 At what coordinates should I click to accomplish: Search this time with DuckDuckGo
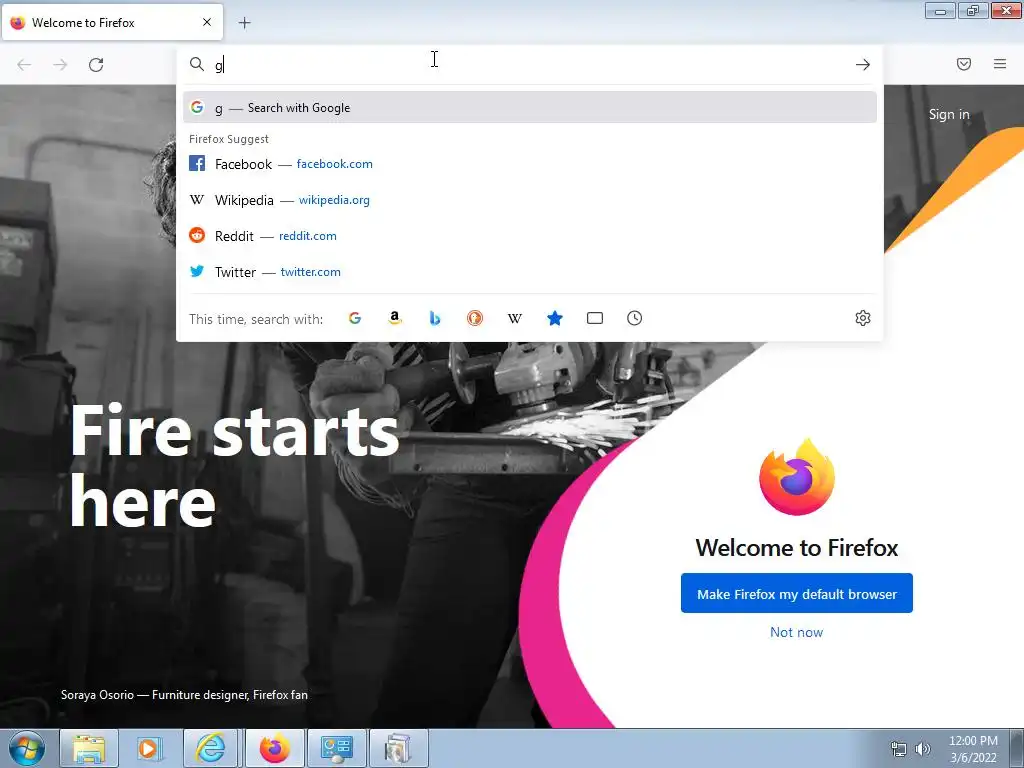(475, 318)
